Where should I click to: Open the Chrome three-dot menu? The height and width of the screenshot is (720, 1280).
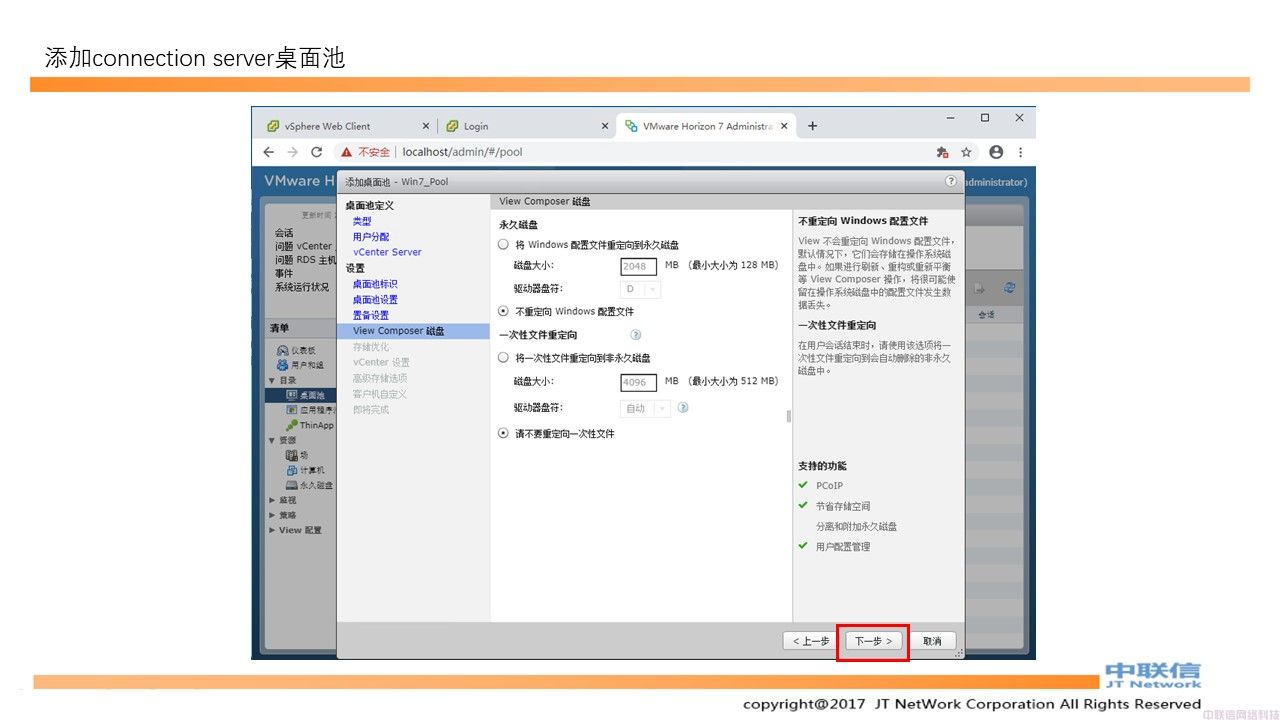click(1020, 152)
